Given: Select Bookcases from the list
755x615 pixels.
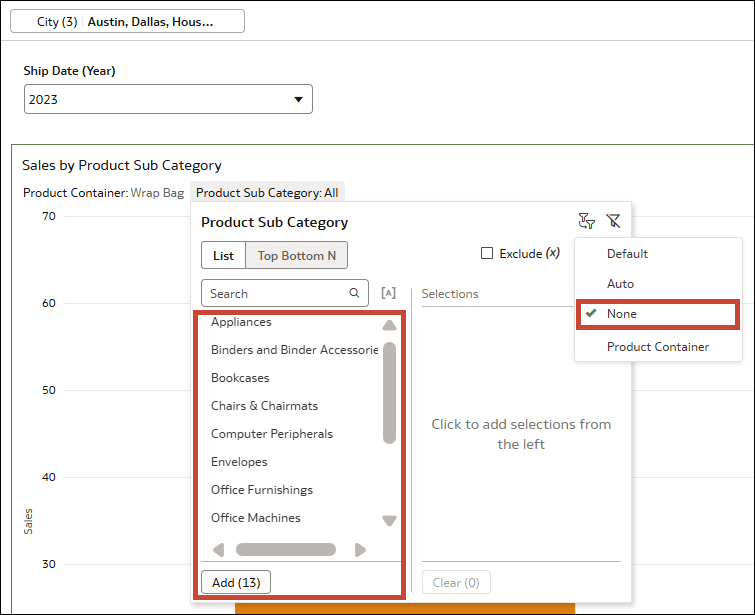Looking at the screenshot, I should click(240, 378).
